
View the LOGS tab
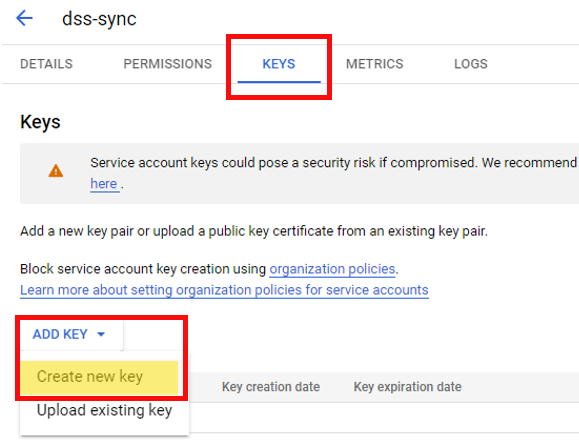[x=471, y=64]
